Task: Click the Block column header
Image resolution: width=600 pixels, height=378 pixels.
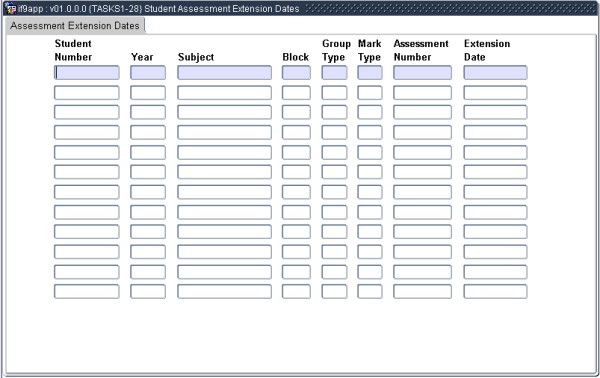Action: click(295, 57)
